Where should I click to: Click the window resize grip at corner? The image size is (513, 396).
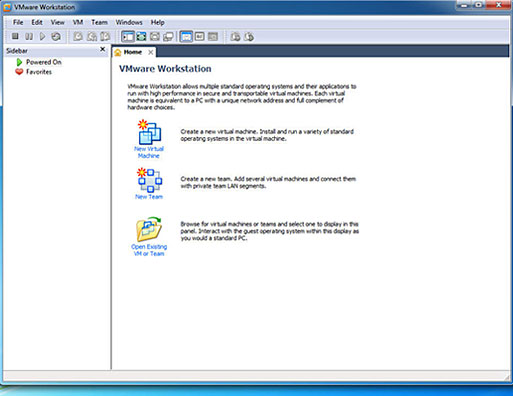507,377
